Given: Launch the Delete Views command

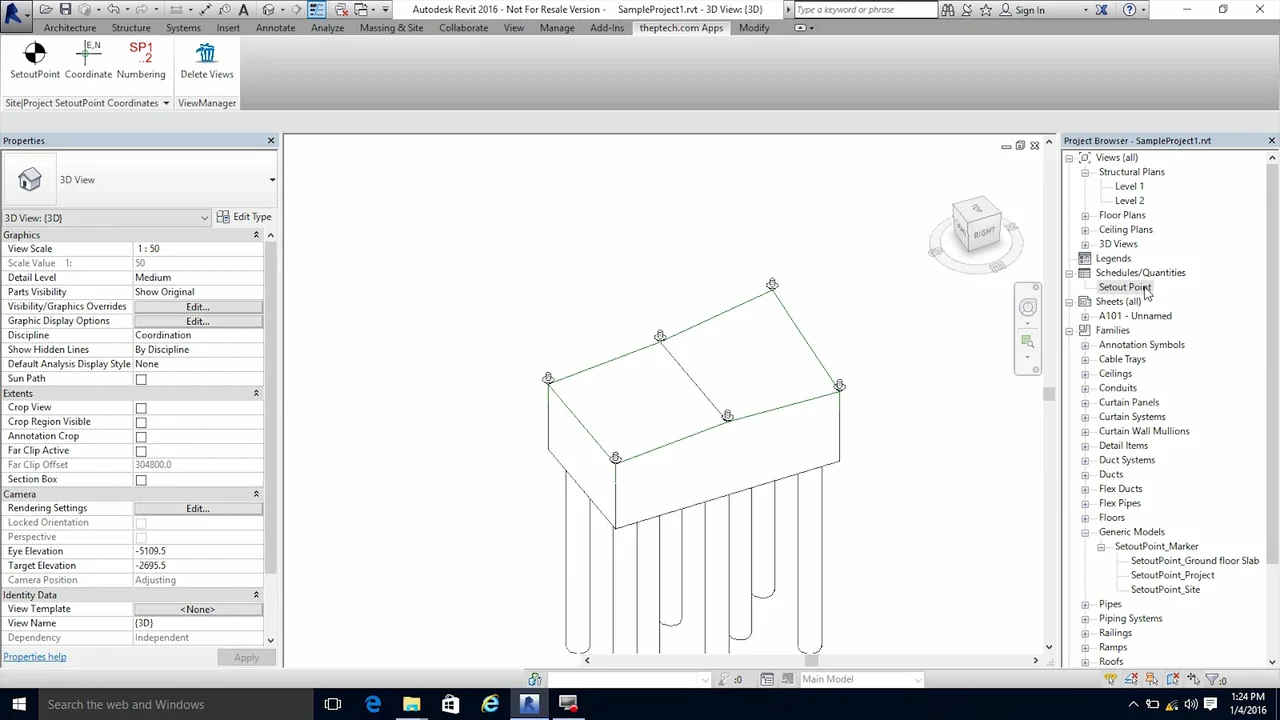Looking at the screenshot, I should (x=207, y=60).
